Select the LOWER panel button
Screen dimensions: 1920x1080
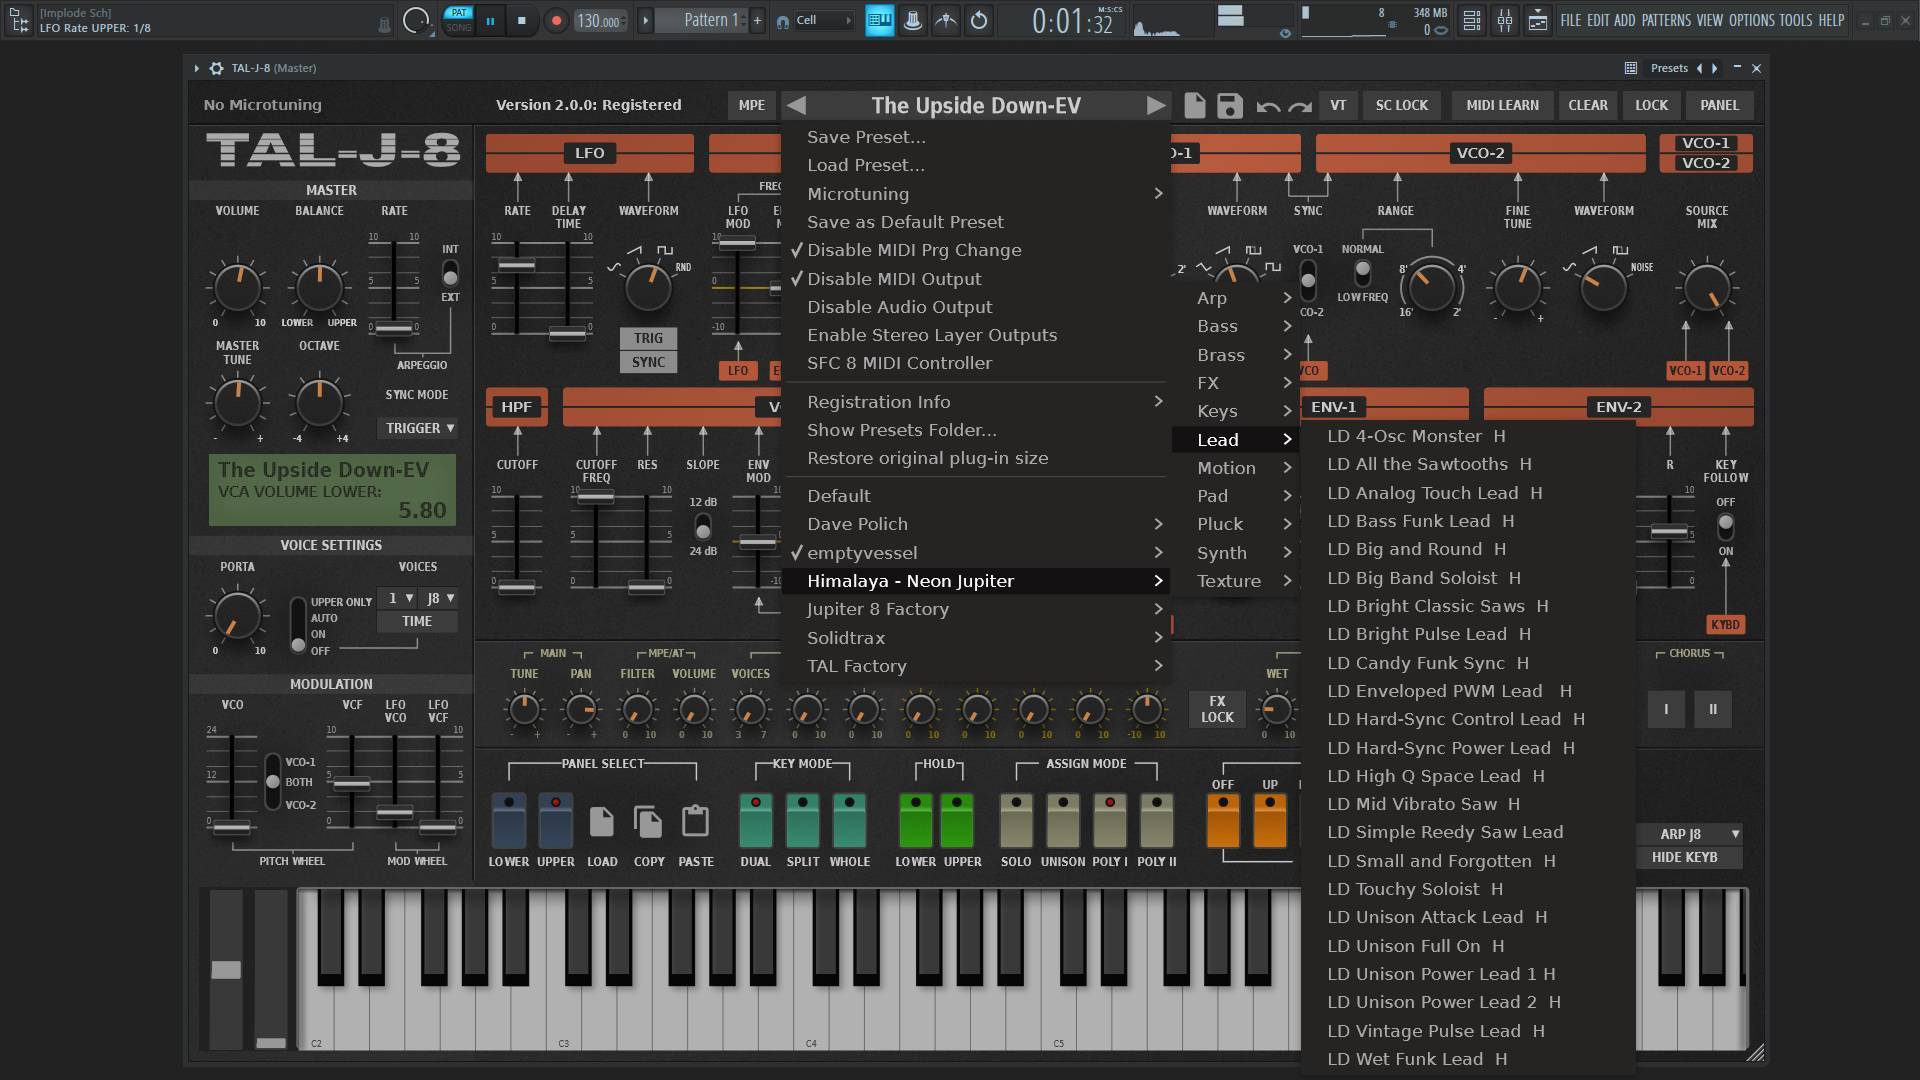(x=508, y=821)
